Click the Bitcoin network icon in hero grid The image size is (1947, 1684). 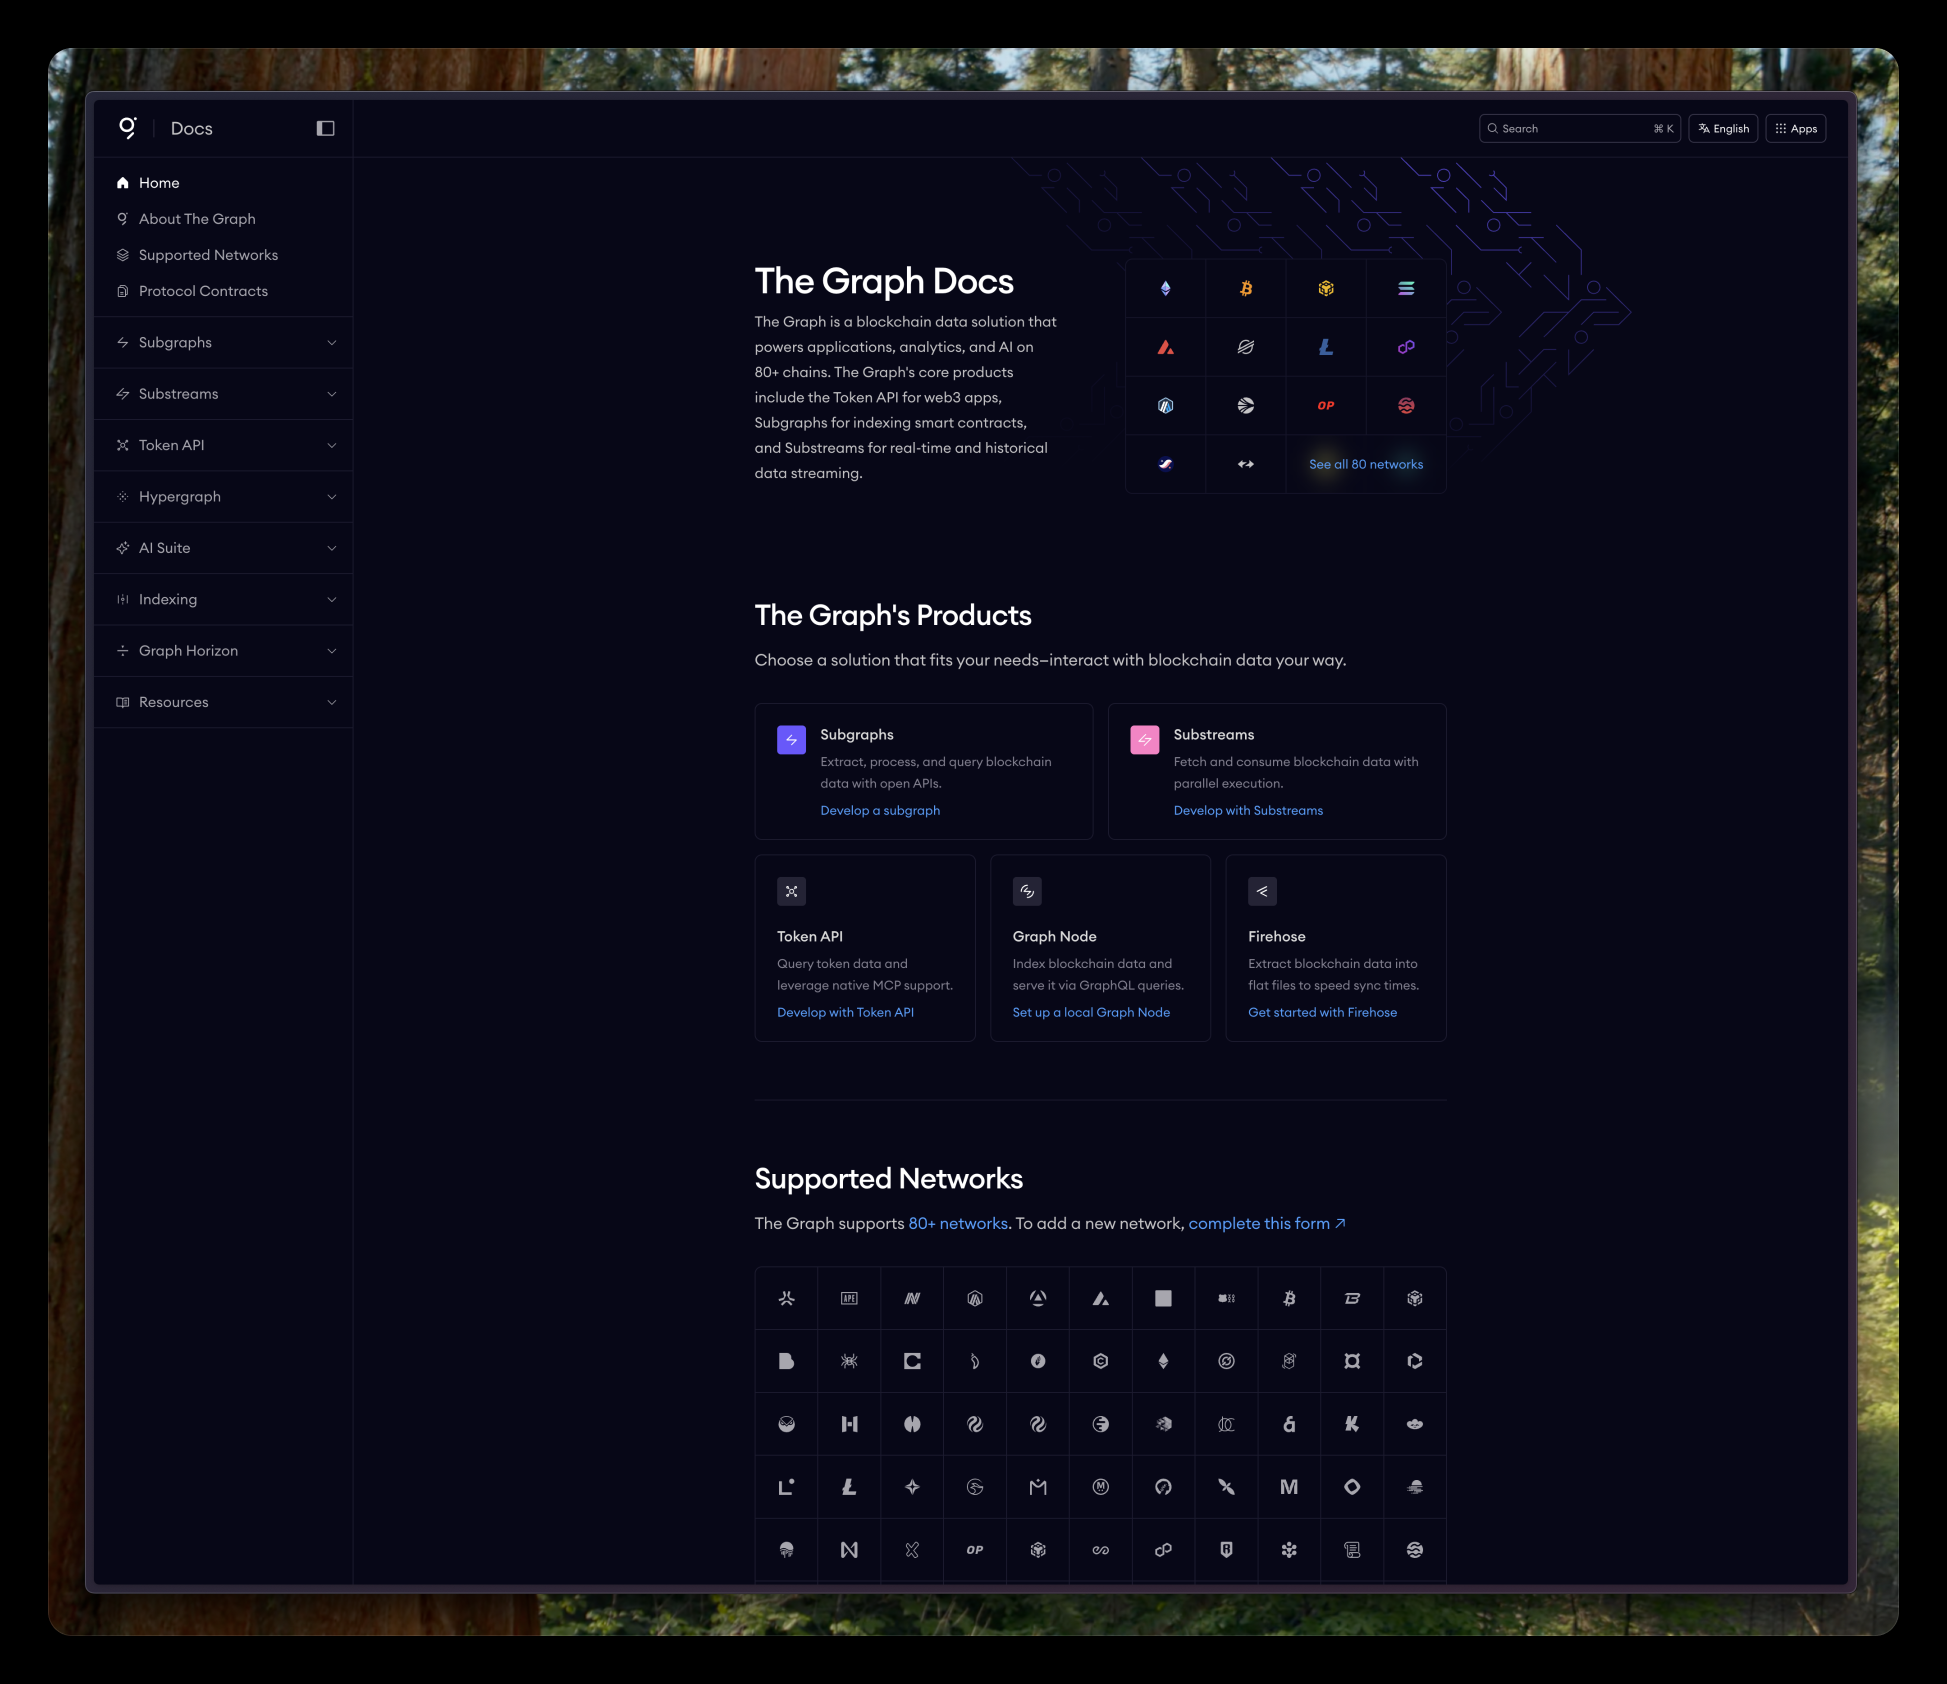(x=1245, y=289)
